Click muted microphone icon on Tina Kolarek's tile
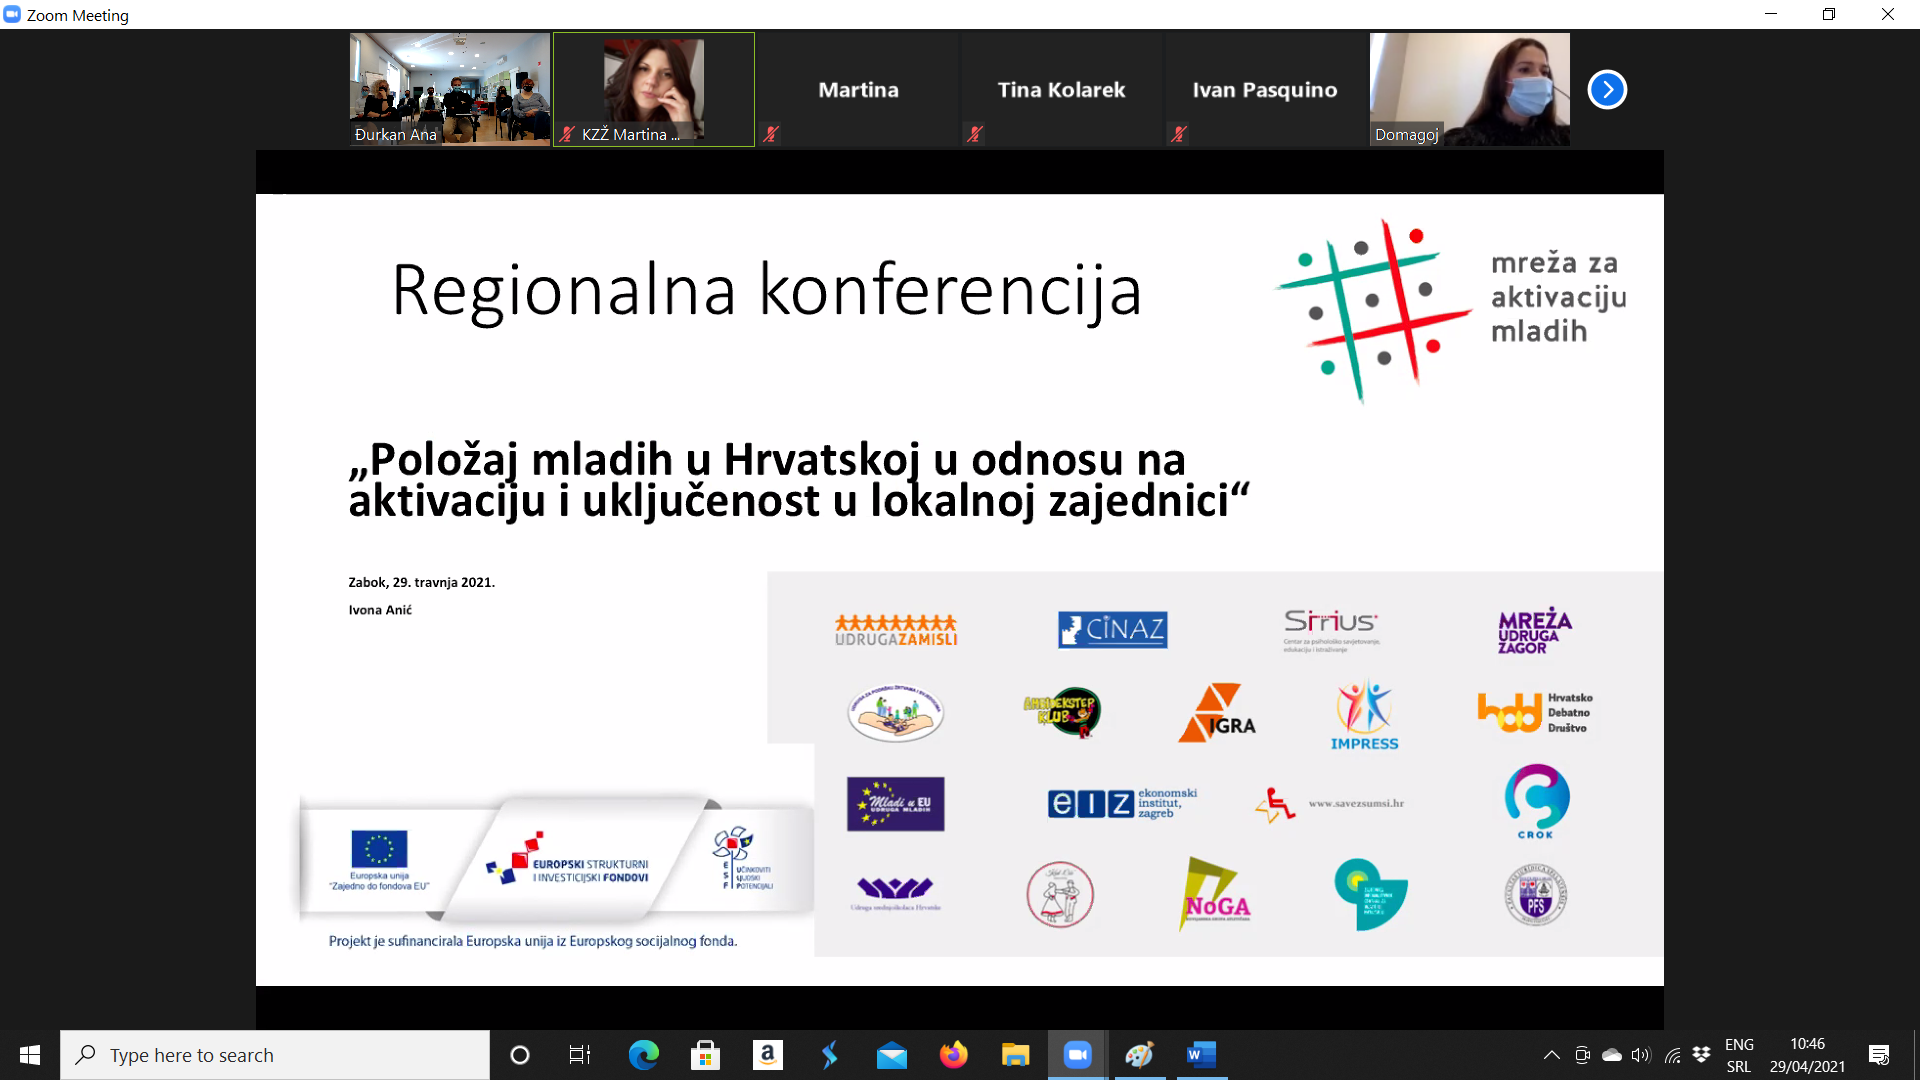The image size is (1920, 1080). (975, 133)
